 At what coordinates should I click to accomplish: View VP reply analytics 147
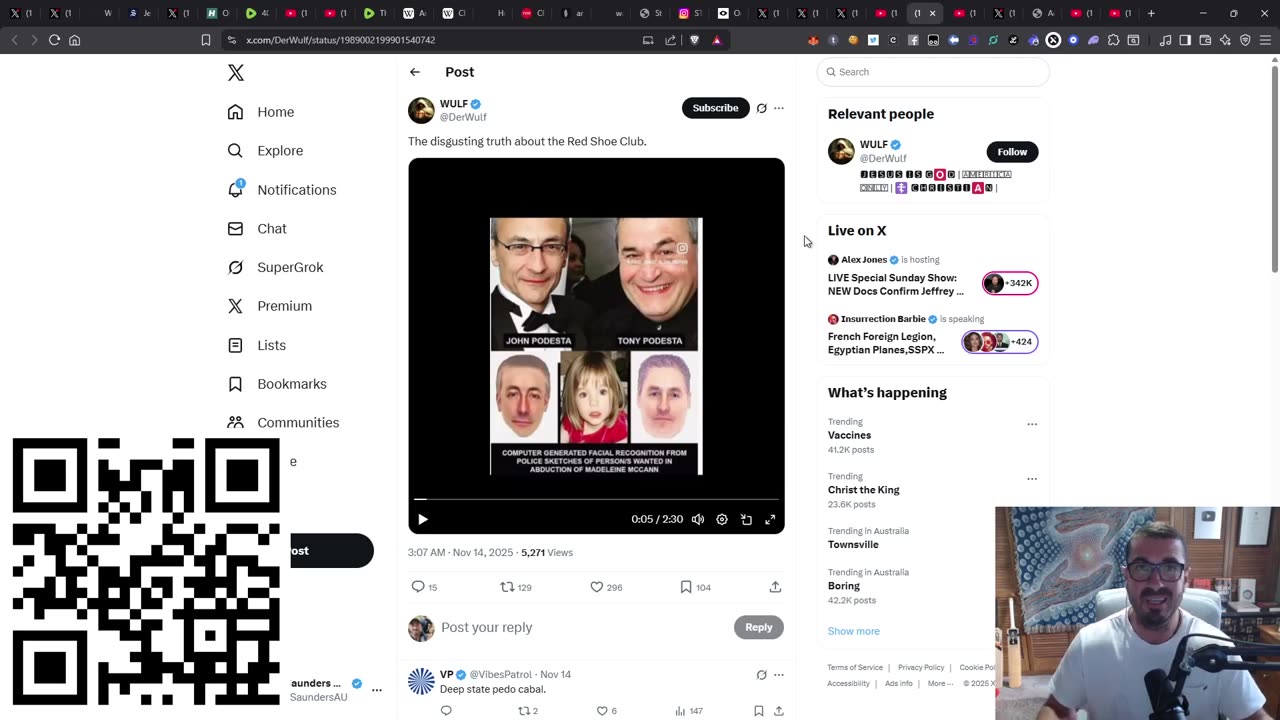[x=688, y=711]
